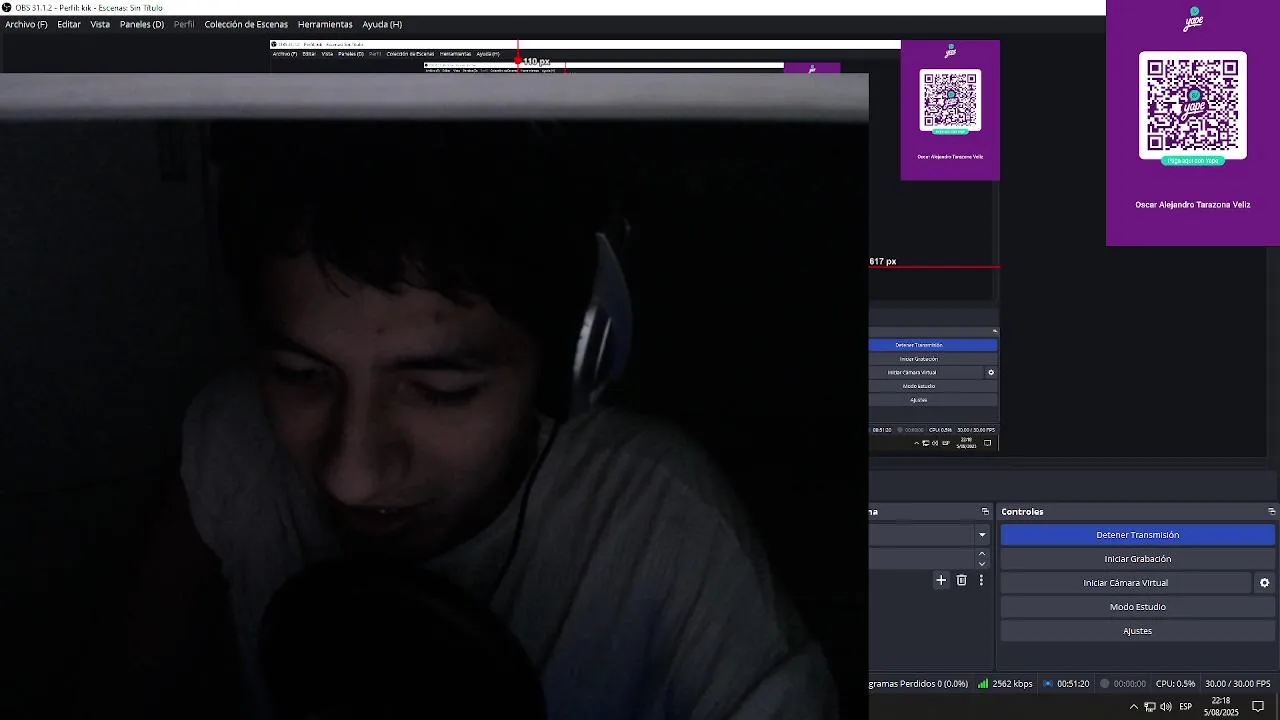Click the Perdidos 0 (0.0%) dropped frames text
This screenshot has height=720, width=1280.
(x=933, y=684)
